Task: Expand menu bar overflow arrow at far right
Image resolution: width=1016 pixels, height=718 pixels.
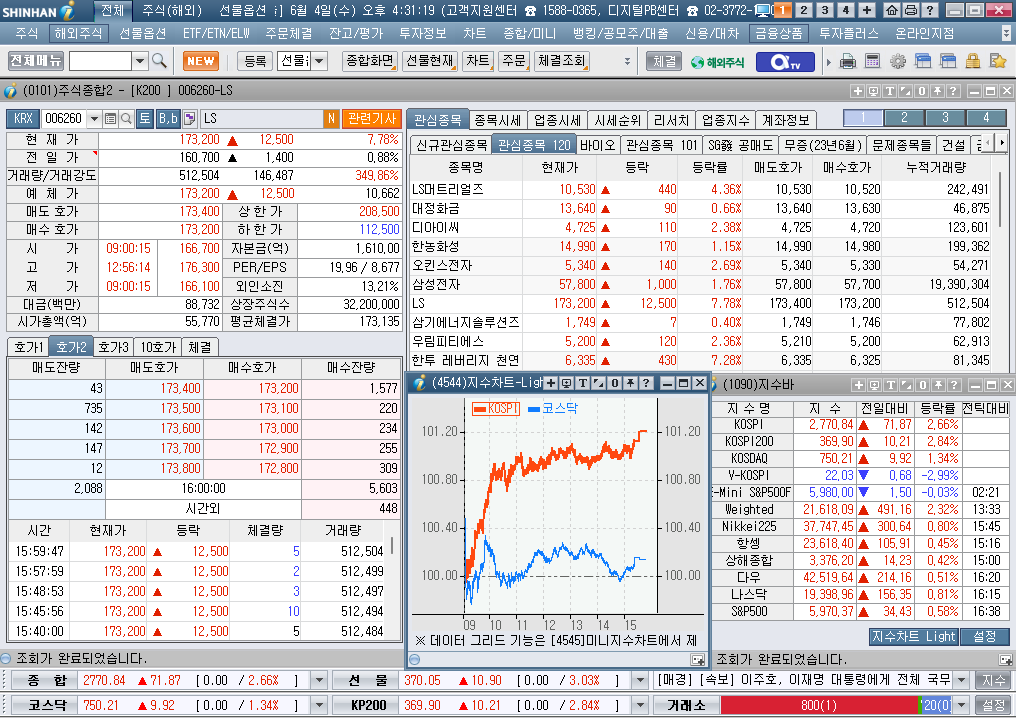Action: coord(1006,33)
